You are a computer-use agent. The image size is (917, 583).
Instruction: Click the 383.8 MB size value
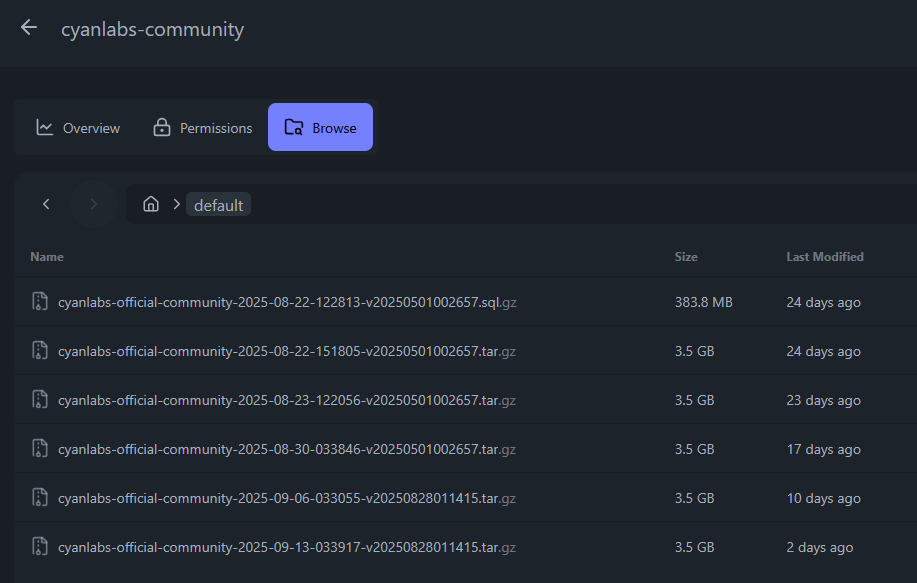tap(704, 302)
